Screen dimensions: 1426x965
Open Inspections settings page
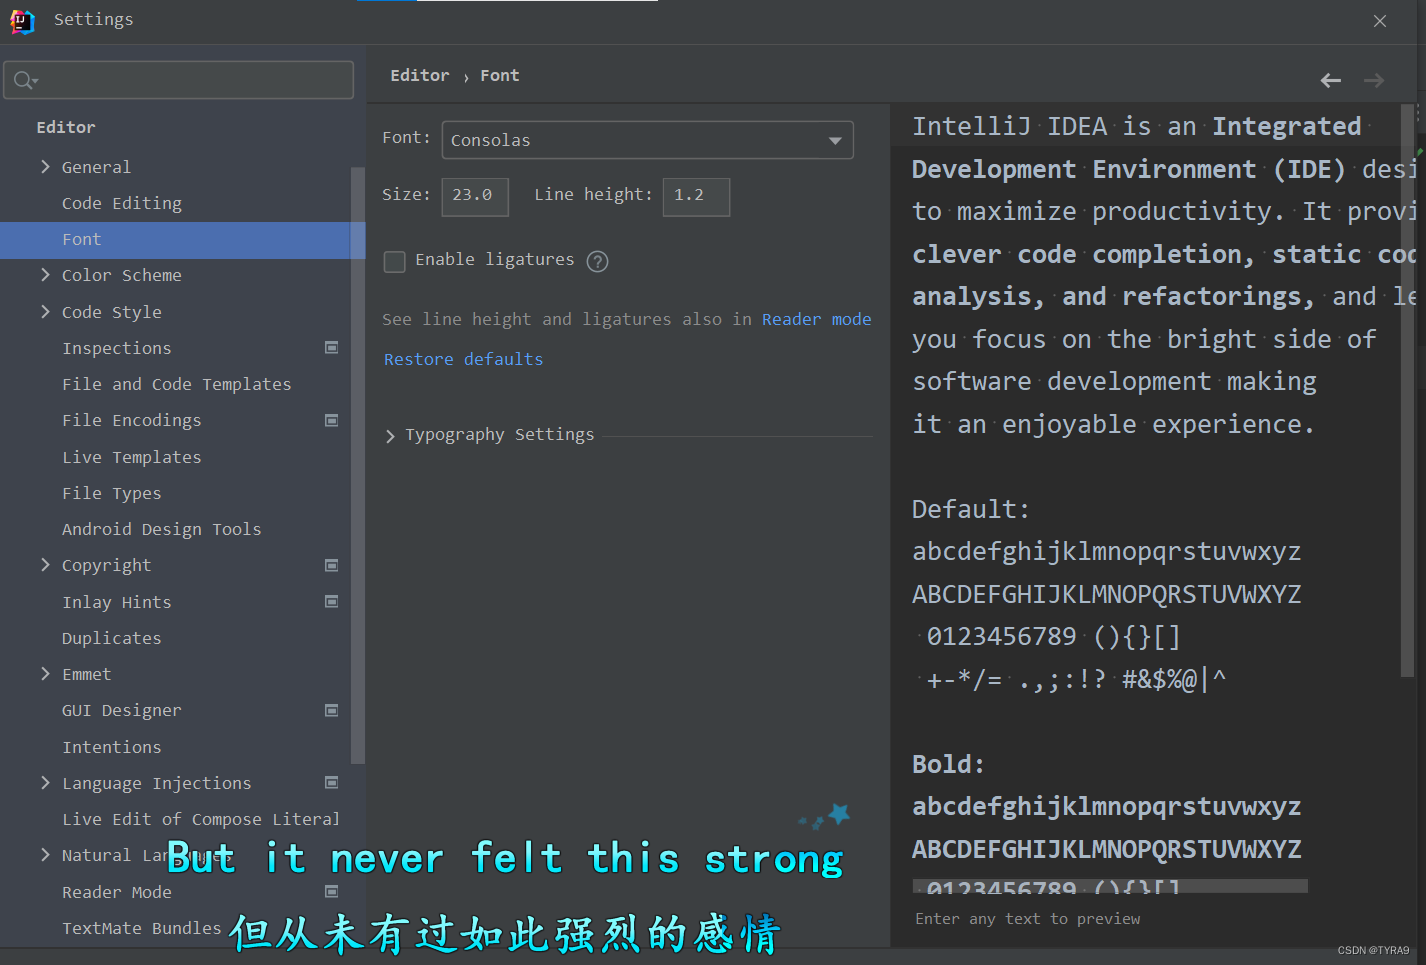(117, 348)
